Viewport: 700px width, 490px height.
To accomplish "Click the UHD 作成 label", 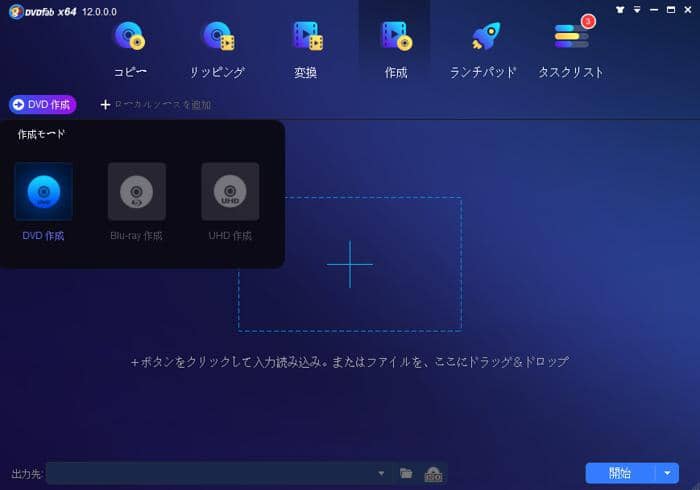I will coord(230,236).
